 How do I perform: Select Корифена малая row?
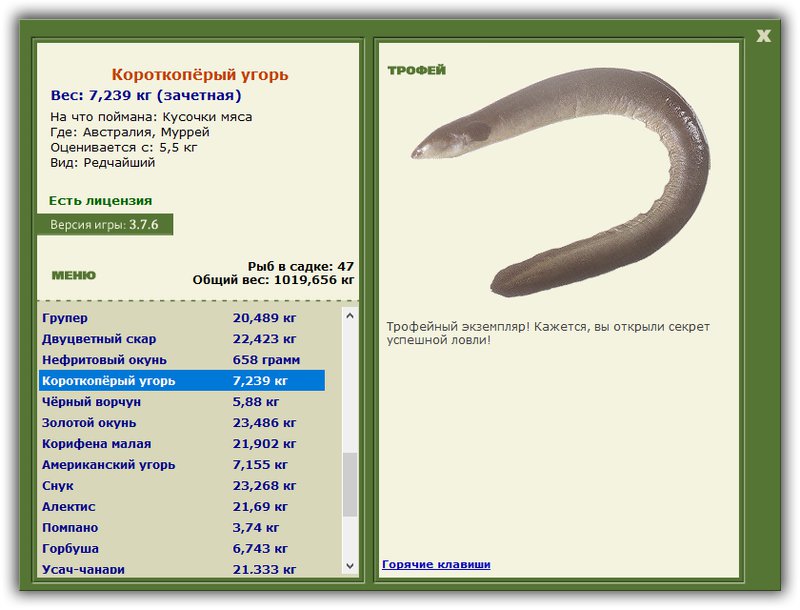point(182,443)
